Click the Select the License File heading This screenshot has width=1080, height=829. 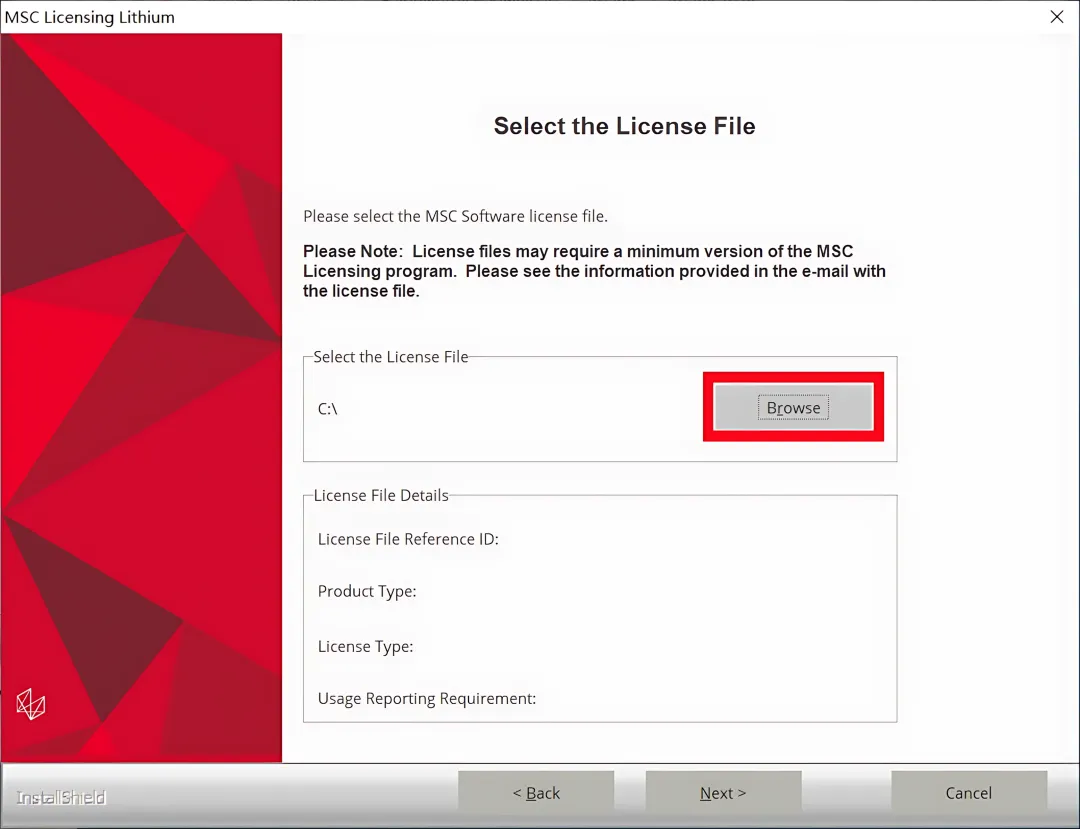pyautogui.click(x=624, y=126)
